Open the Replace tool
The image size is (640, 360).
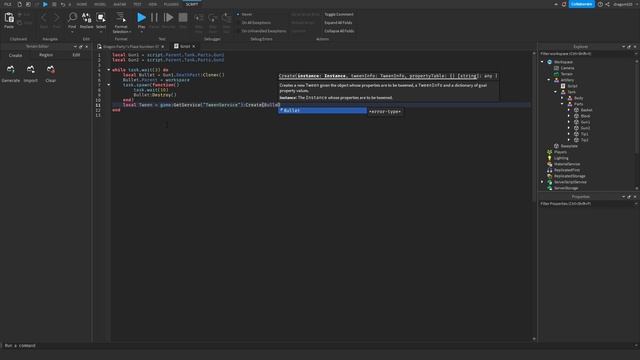87,18
